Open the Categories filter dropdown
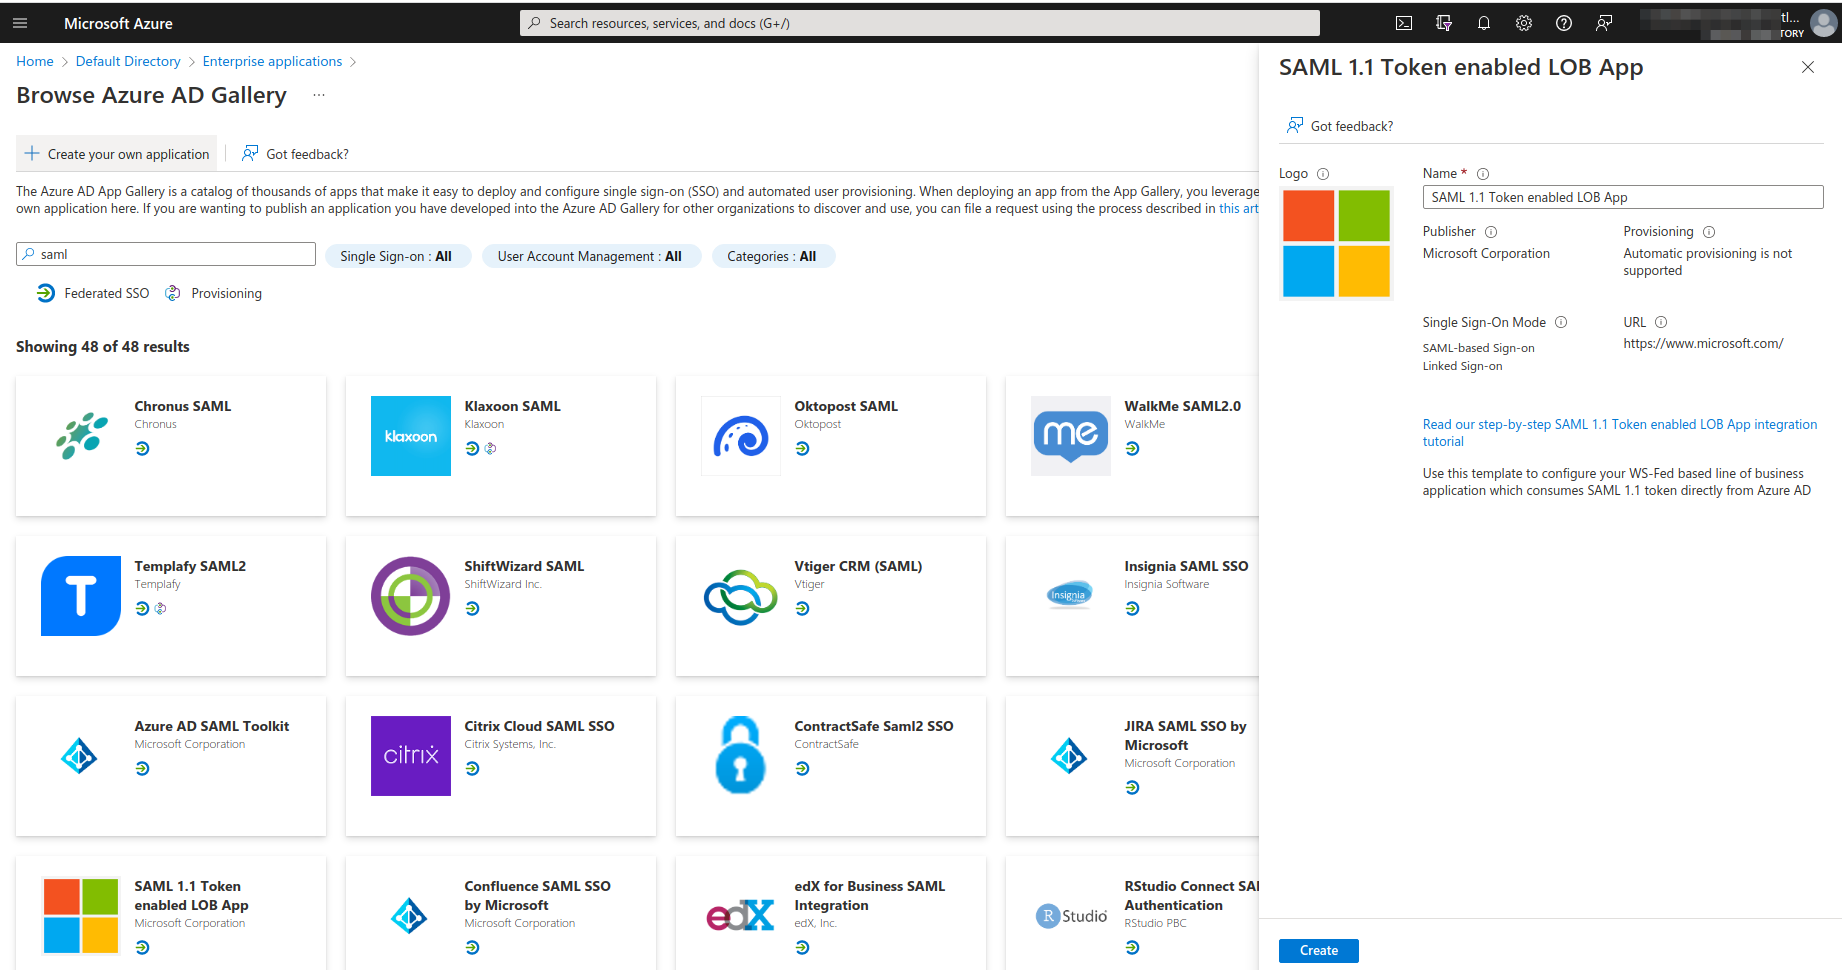 [773, 256]
